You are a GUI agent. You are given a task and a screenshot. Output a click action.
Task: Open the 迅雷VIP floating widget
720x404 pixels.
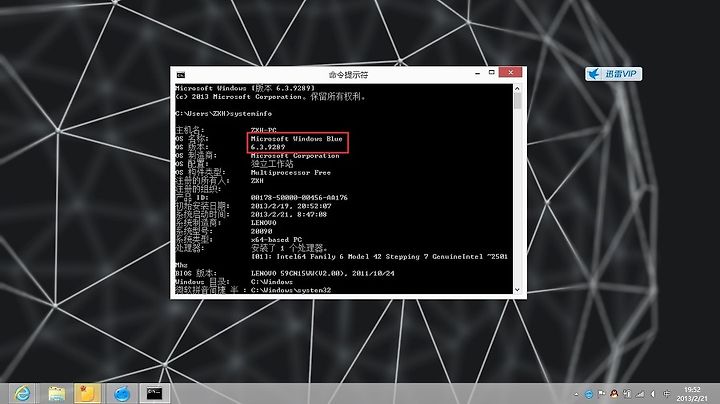[x=613, y=74]
